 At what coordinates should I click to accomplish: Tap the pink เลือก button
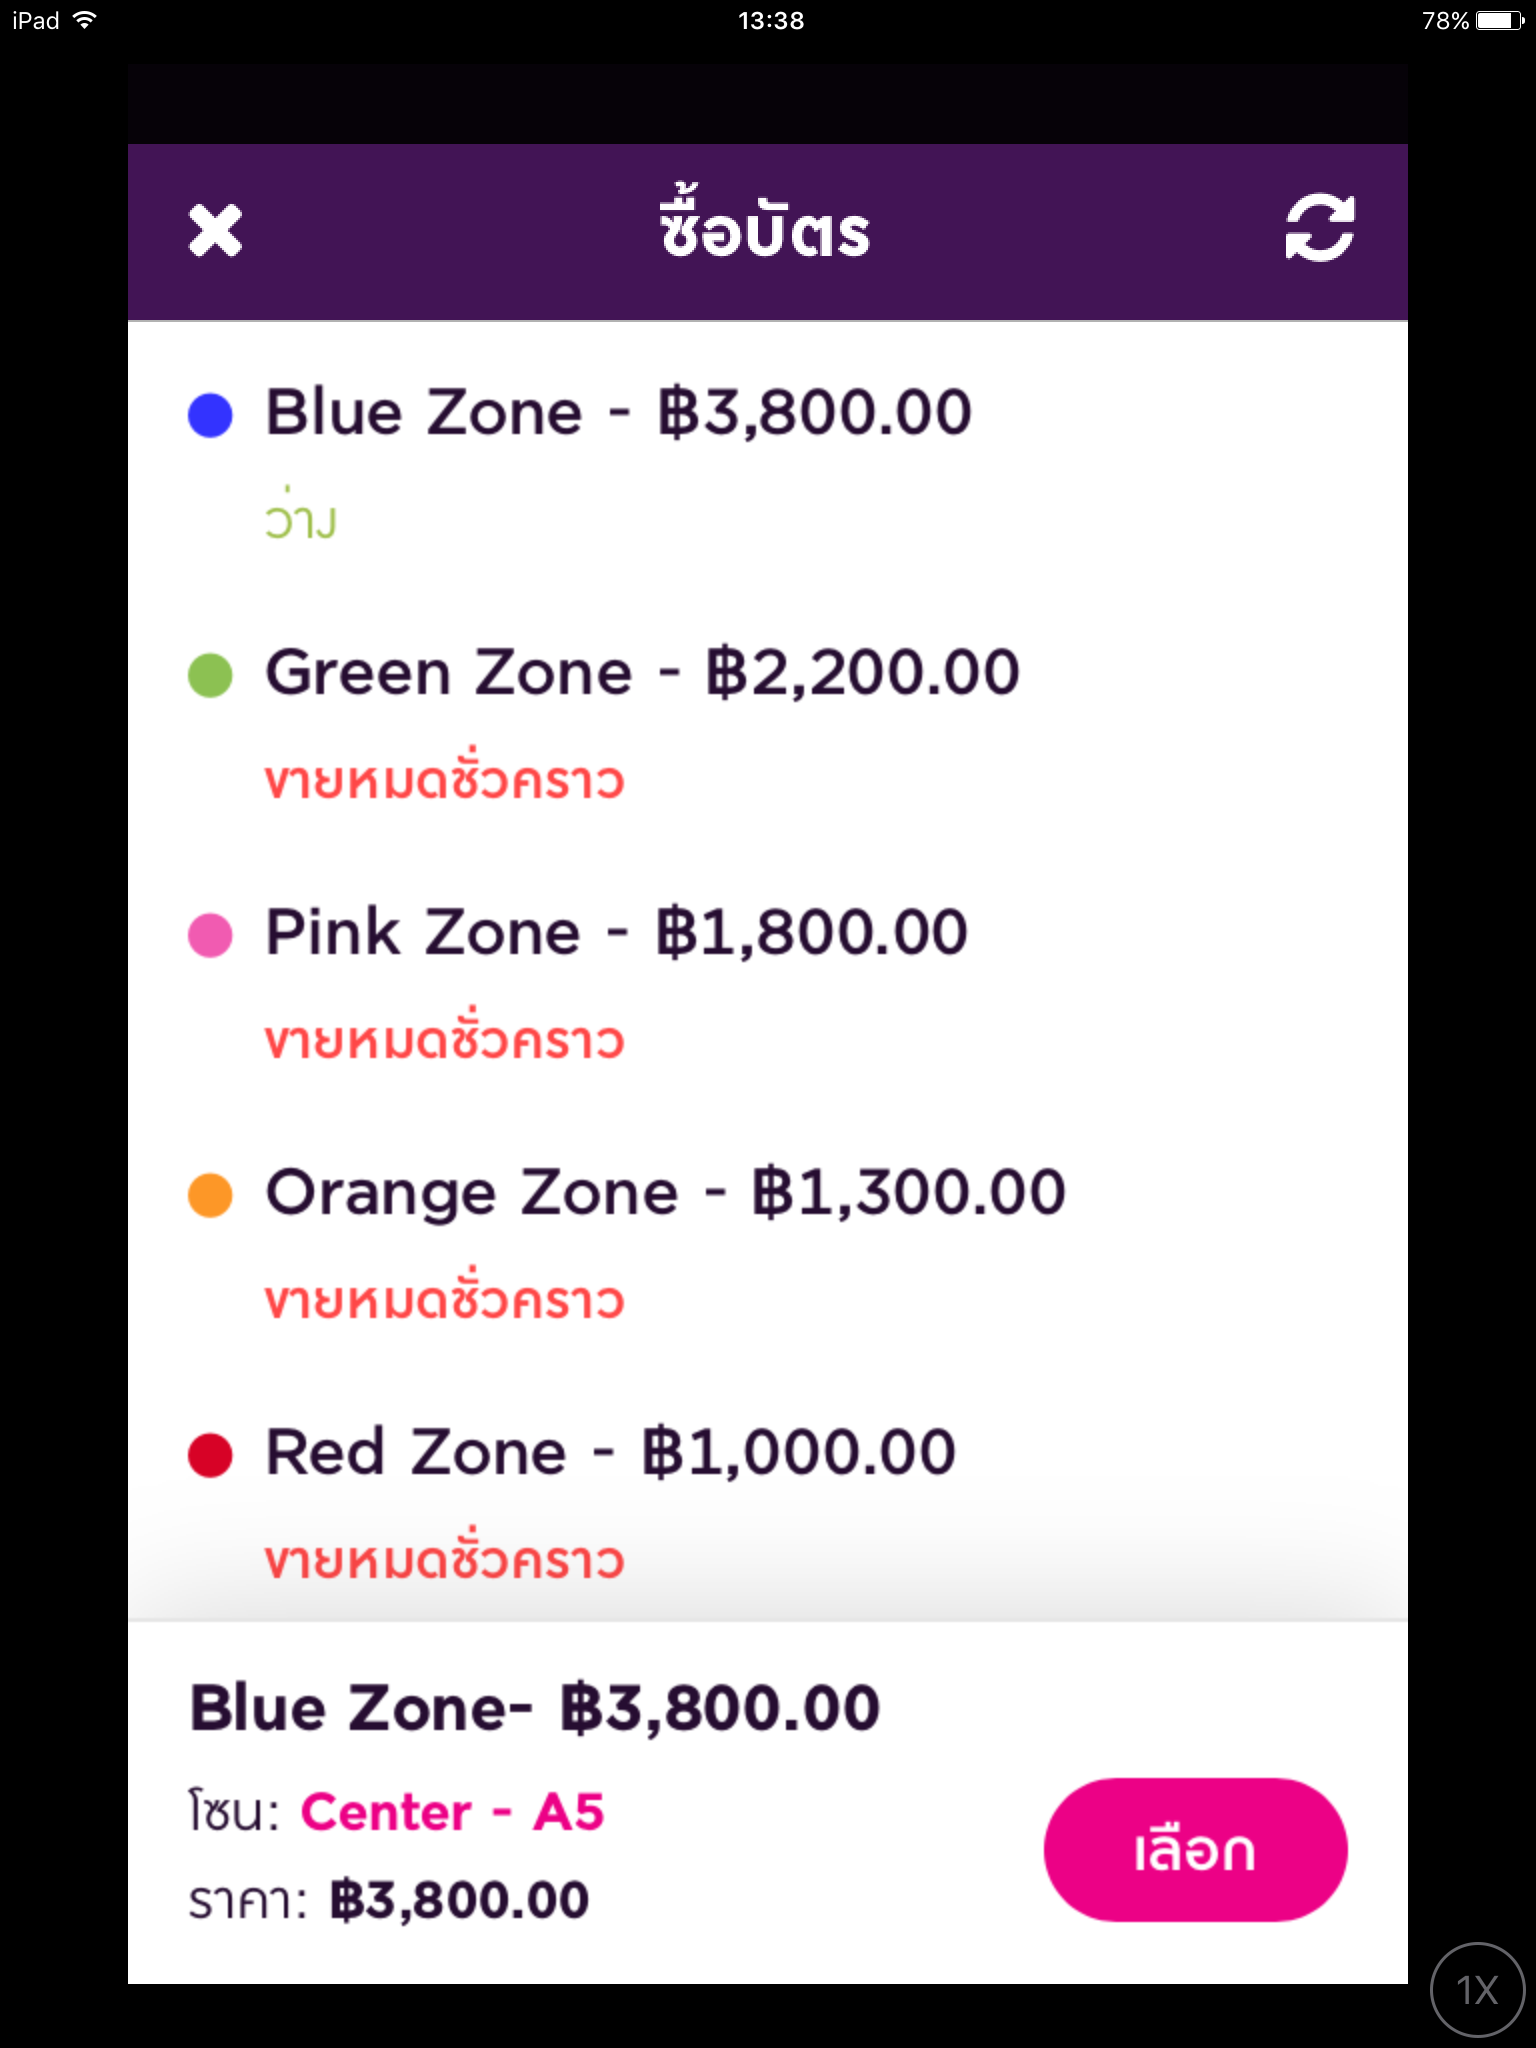[x=1195, y=1849]
